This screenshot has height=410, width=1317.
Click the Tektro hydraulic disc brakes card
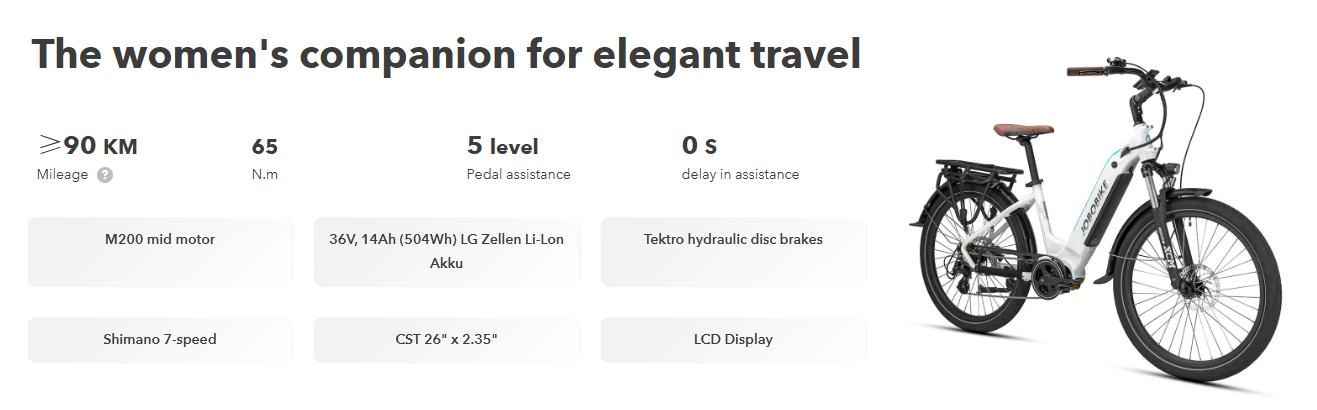(733, 252)
